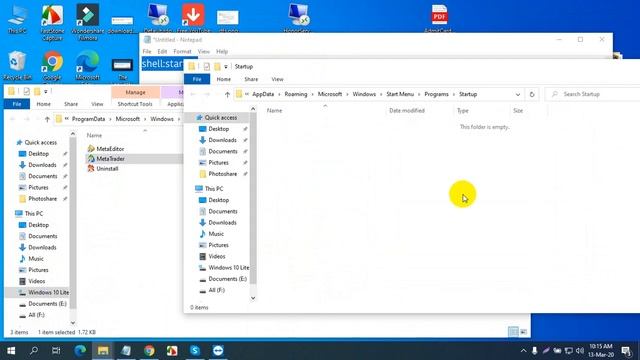Screen dimensions: 640x360
Task: Click ProgramData in back Explorer breadcrumb
Action: 88,119
